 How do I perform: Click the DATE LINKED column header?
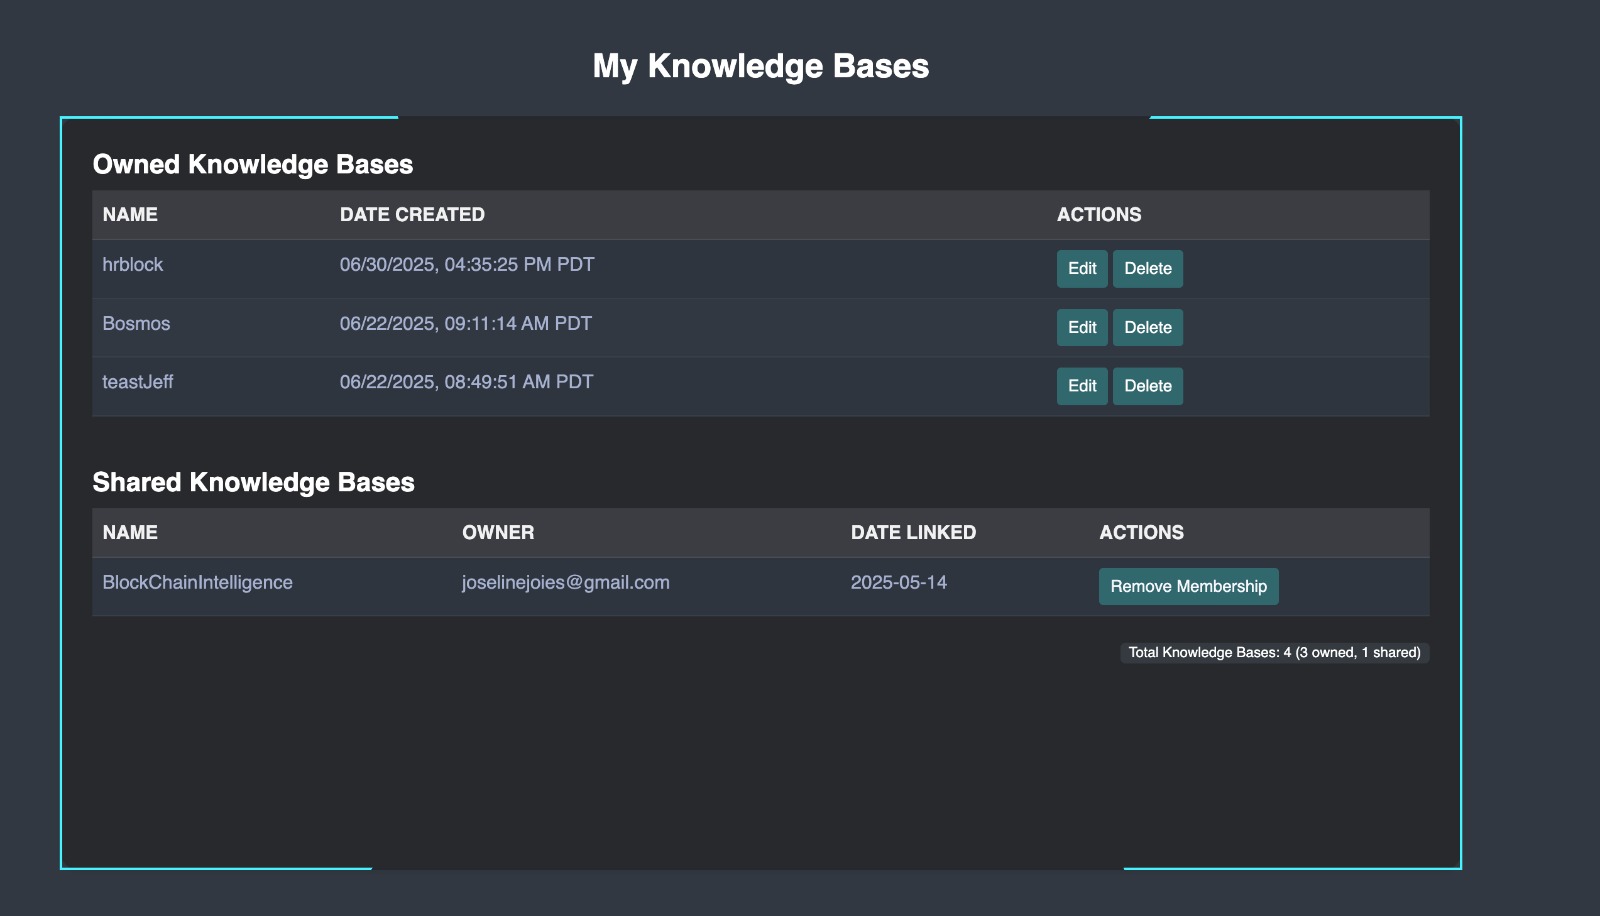(x=913, y=532)
